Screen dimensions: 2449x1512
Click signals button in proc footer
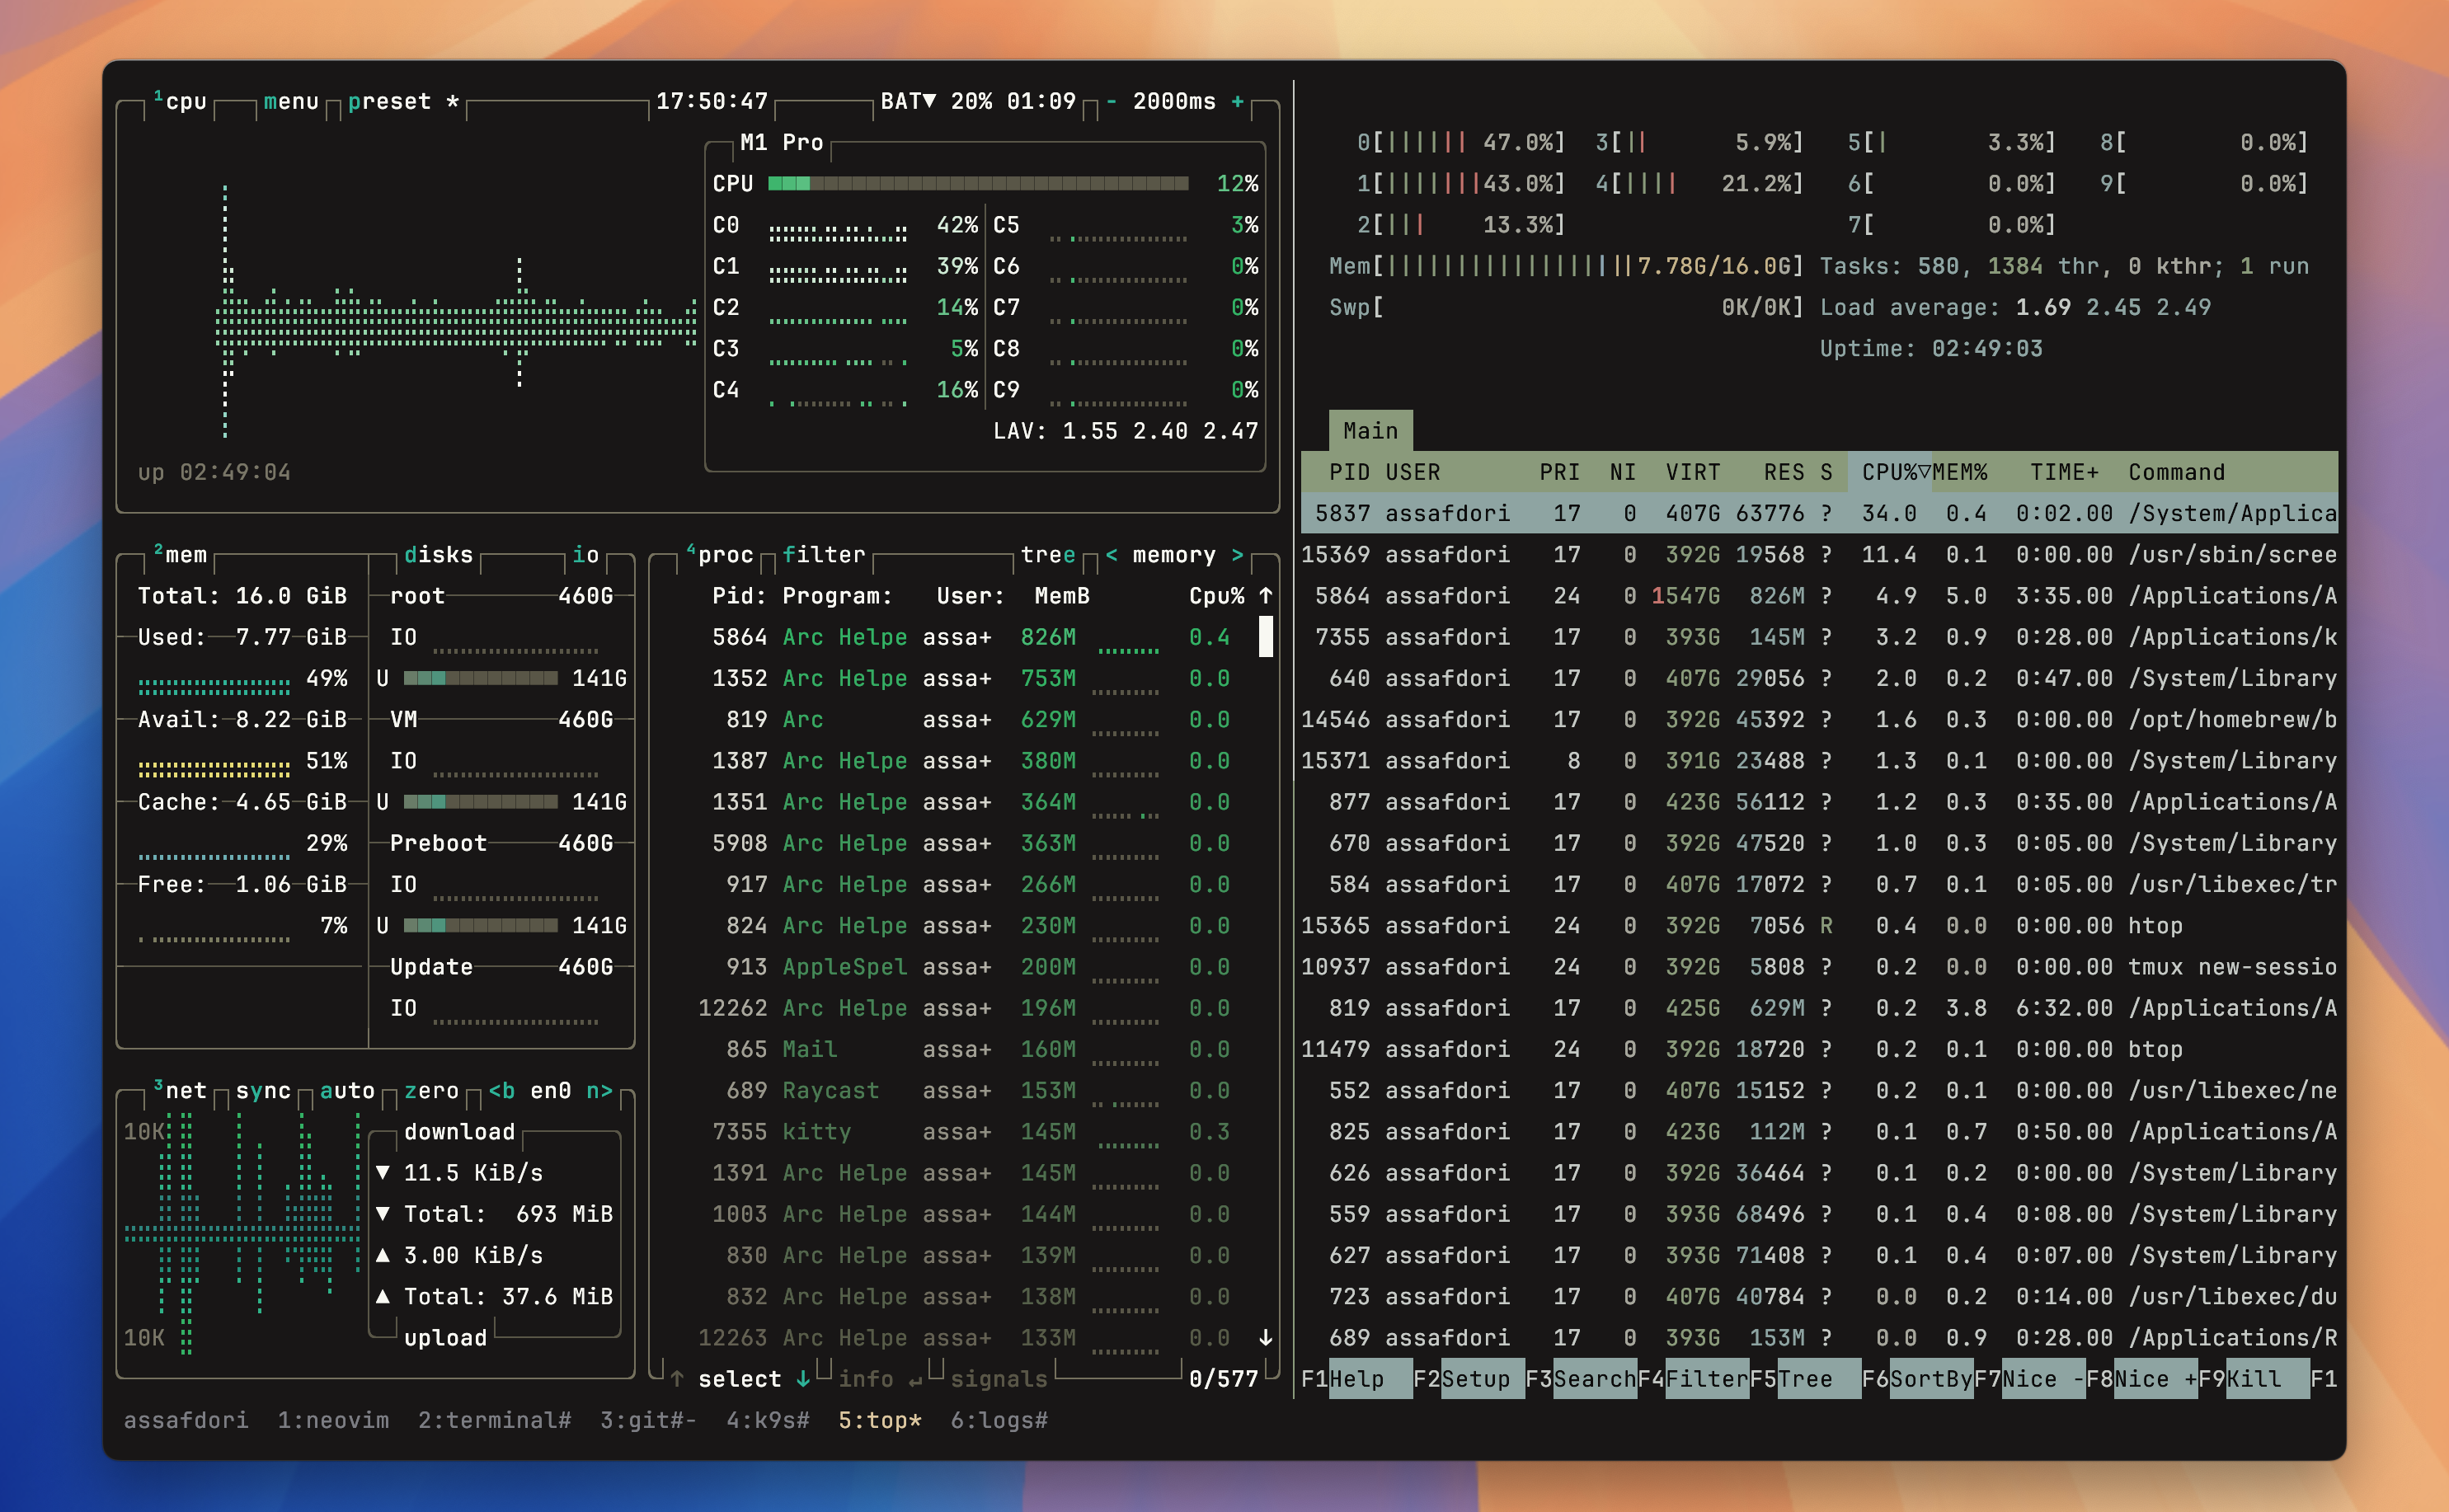999,1380
